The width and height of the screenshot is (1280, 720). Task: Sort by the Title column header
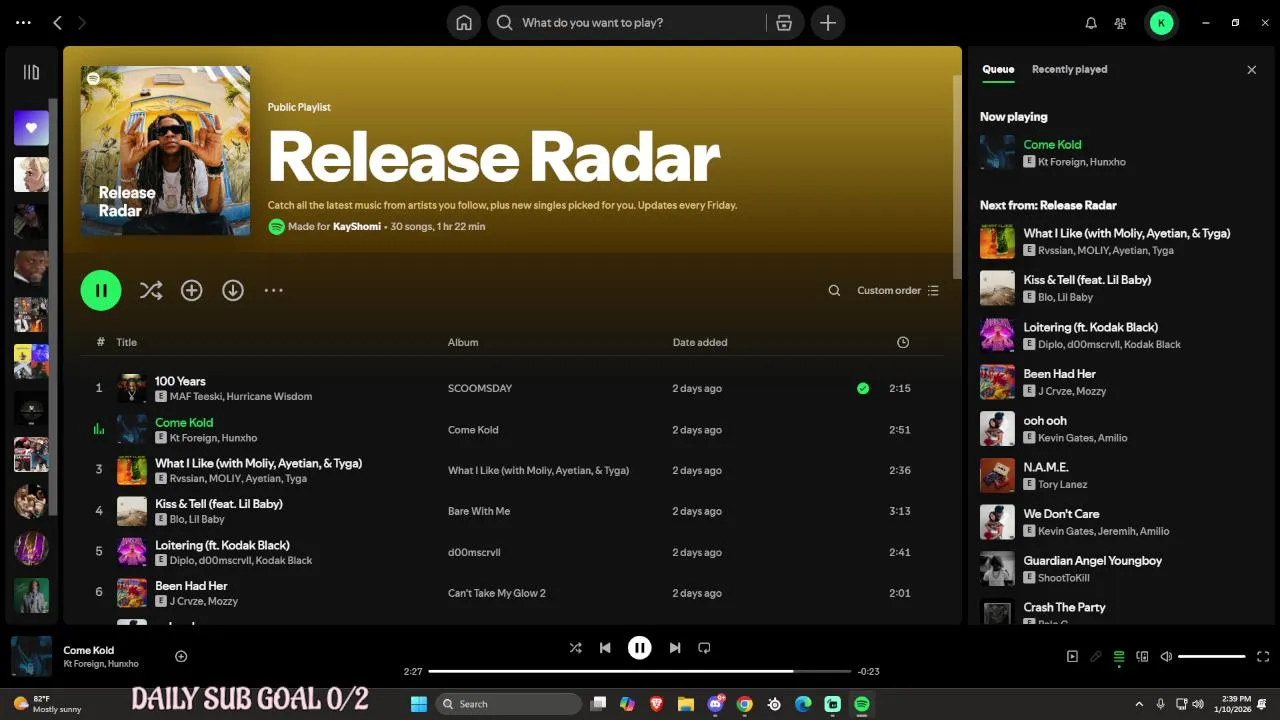pyautogui.click(x=126, y=342)
